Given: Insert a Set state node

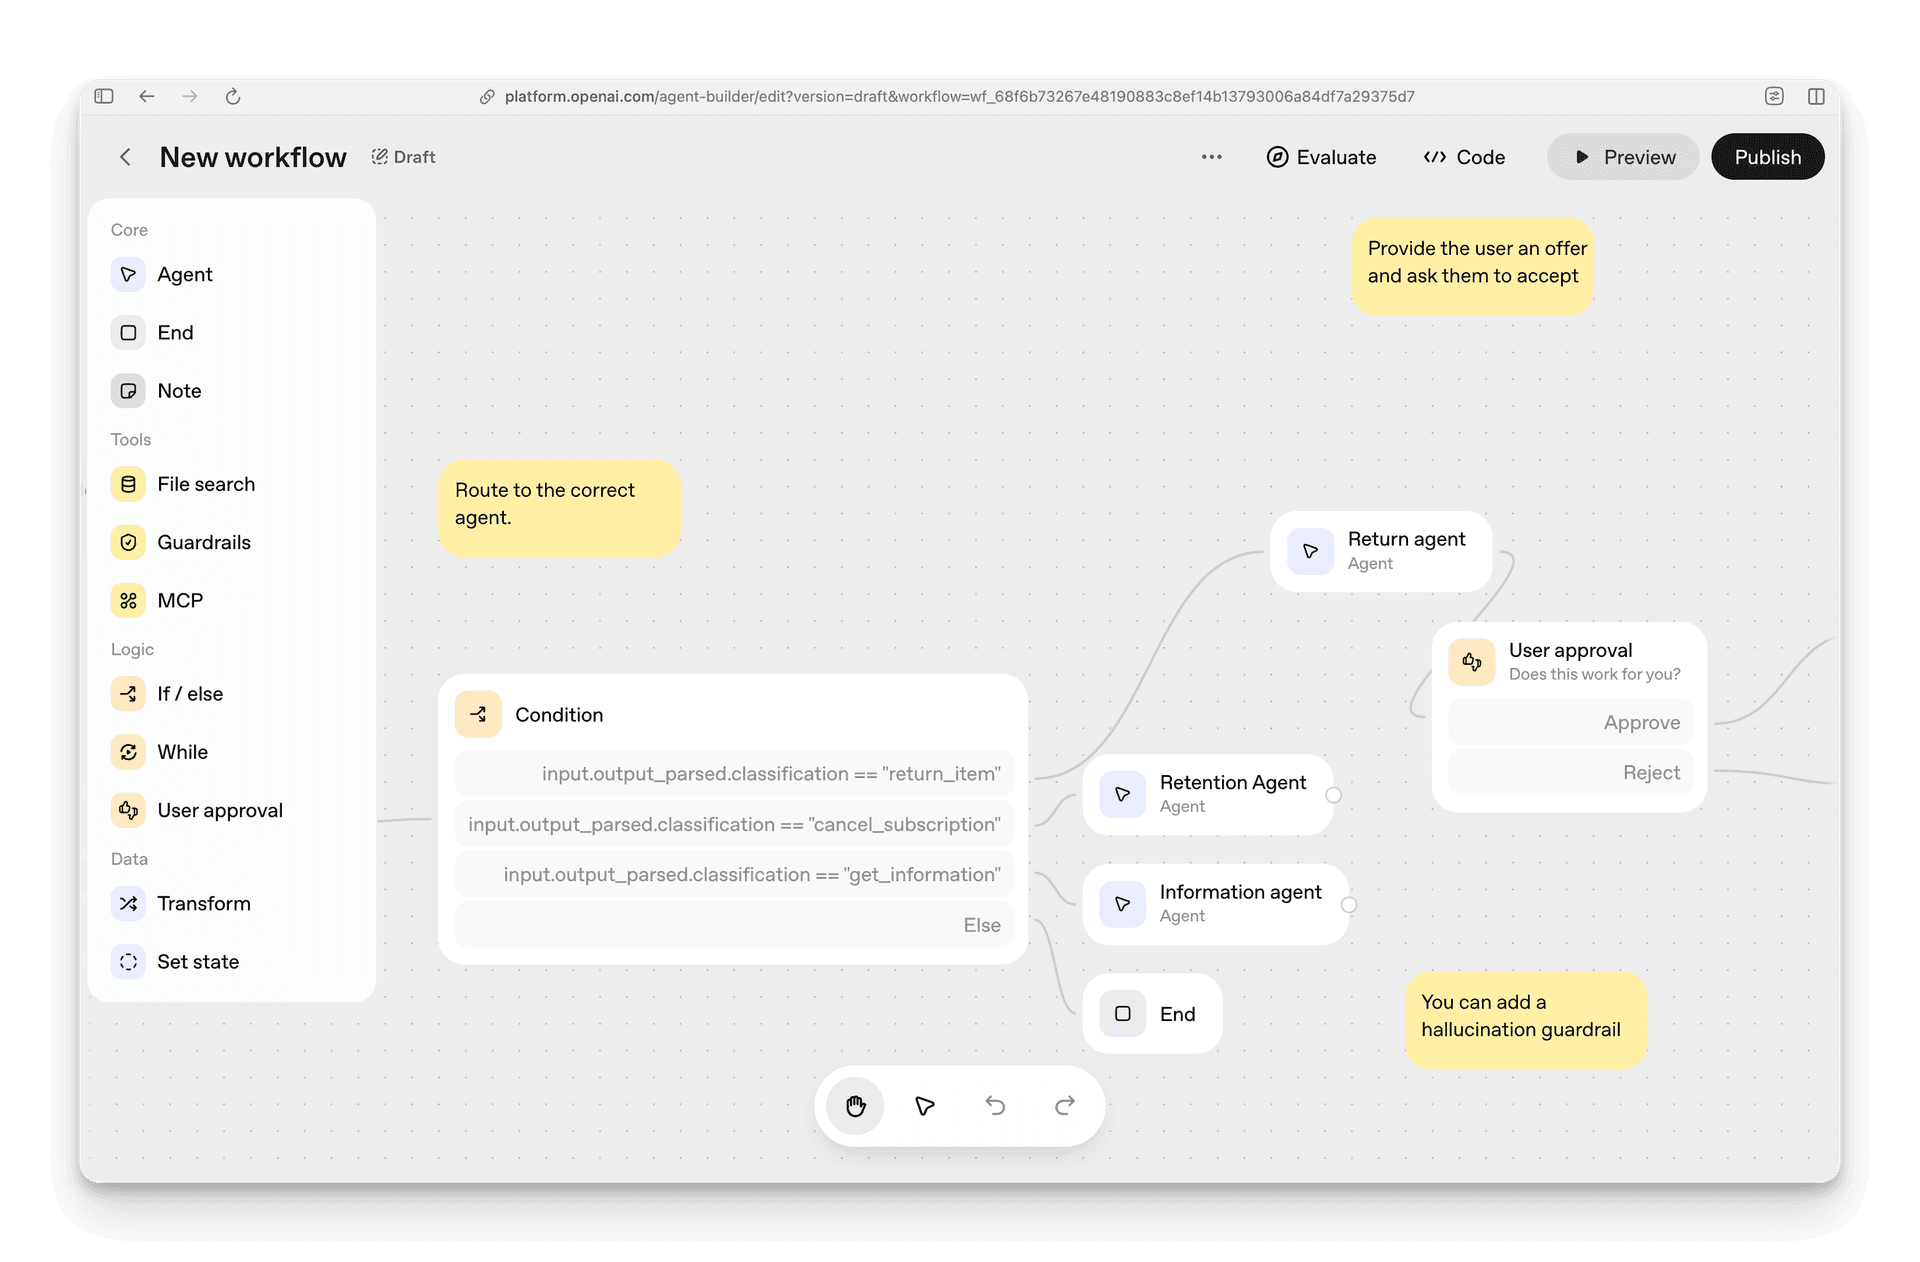Looking at the screenshot, I should tap(198, 961).
